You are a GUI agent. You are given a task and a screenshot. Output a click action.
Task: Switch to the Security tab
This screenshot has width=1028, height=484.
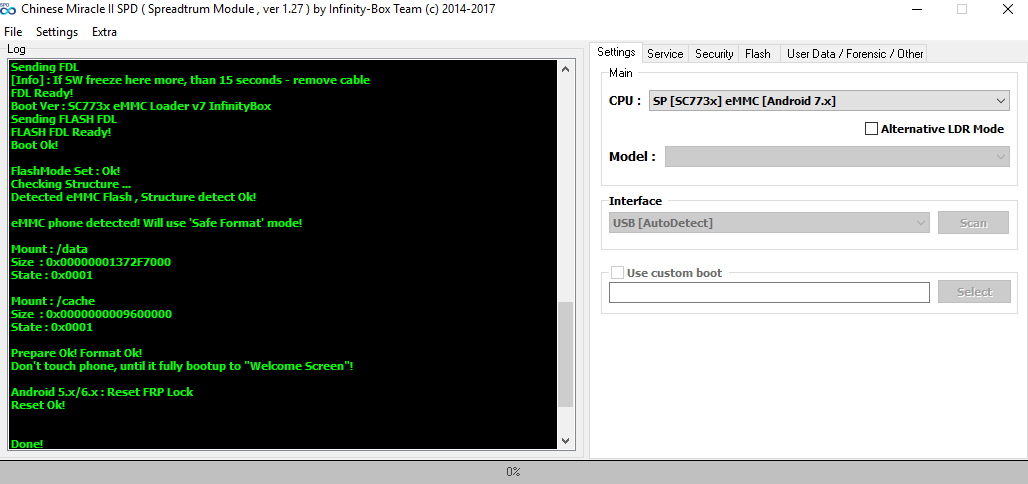pyautogui.click(x=714, y=54)
